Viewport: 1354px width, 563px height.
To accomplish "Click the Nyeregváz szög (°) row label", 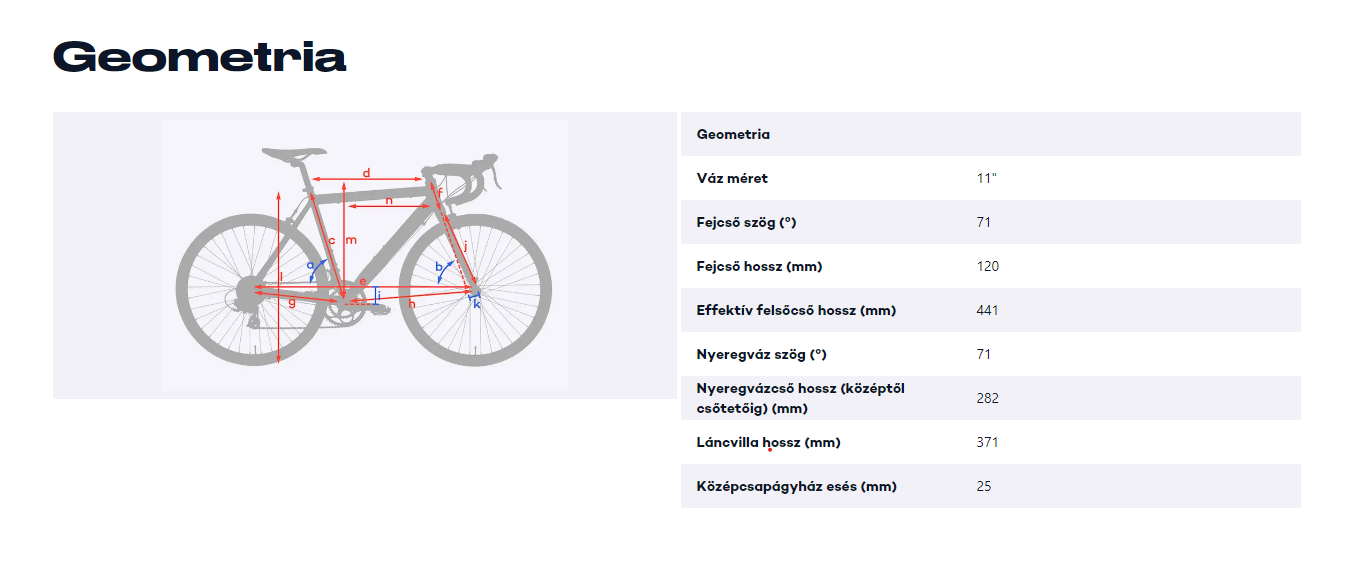I will (x=763, y=354).
